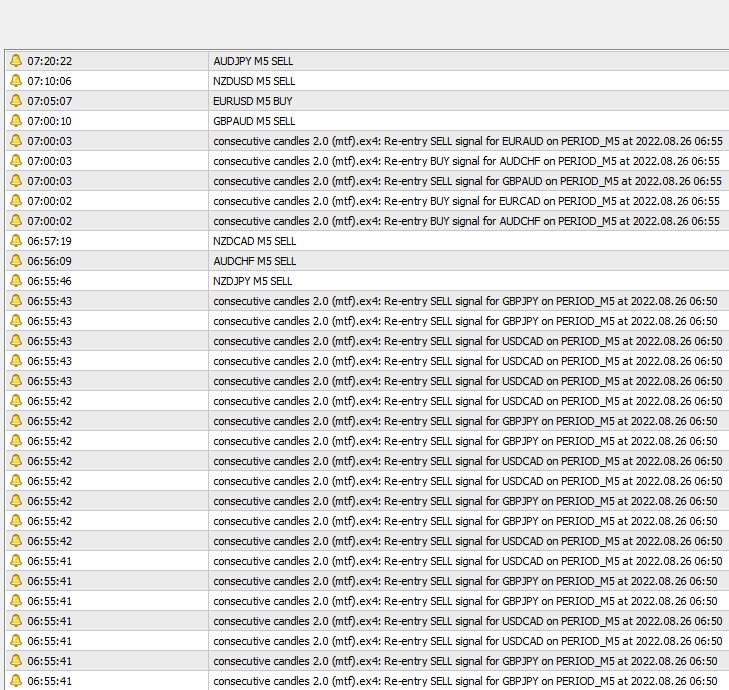Click the bell icon beside 06:56:09 AUDCHF alert
Screen dimensions: 729x690
coord(16,261)
